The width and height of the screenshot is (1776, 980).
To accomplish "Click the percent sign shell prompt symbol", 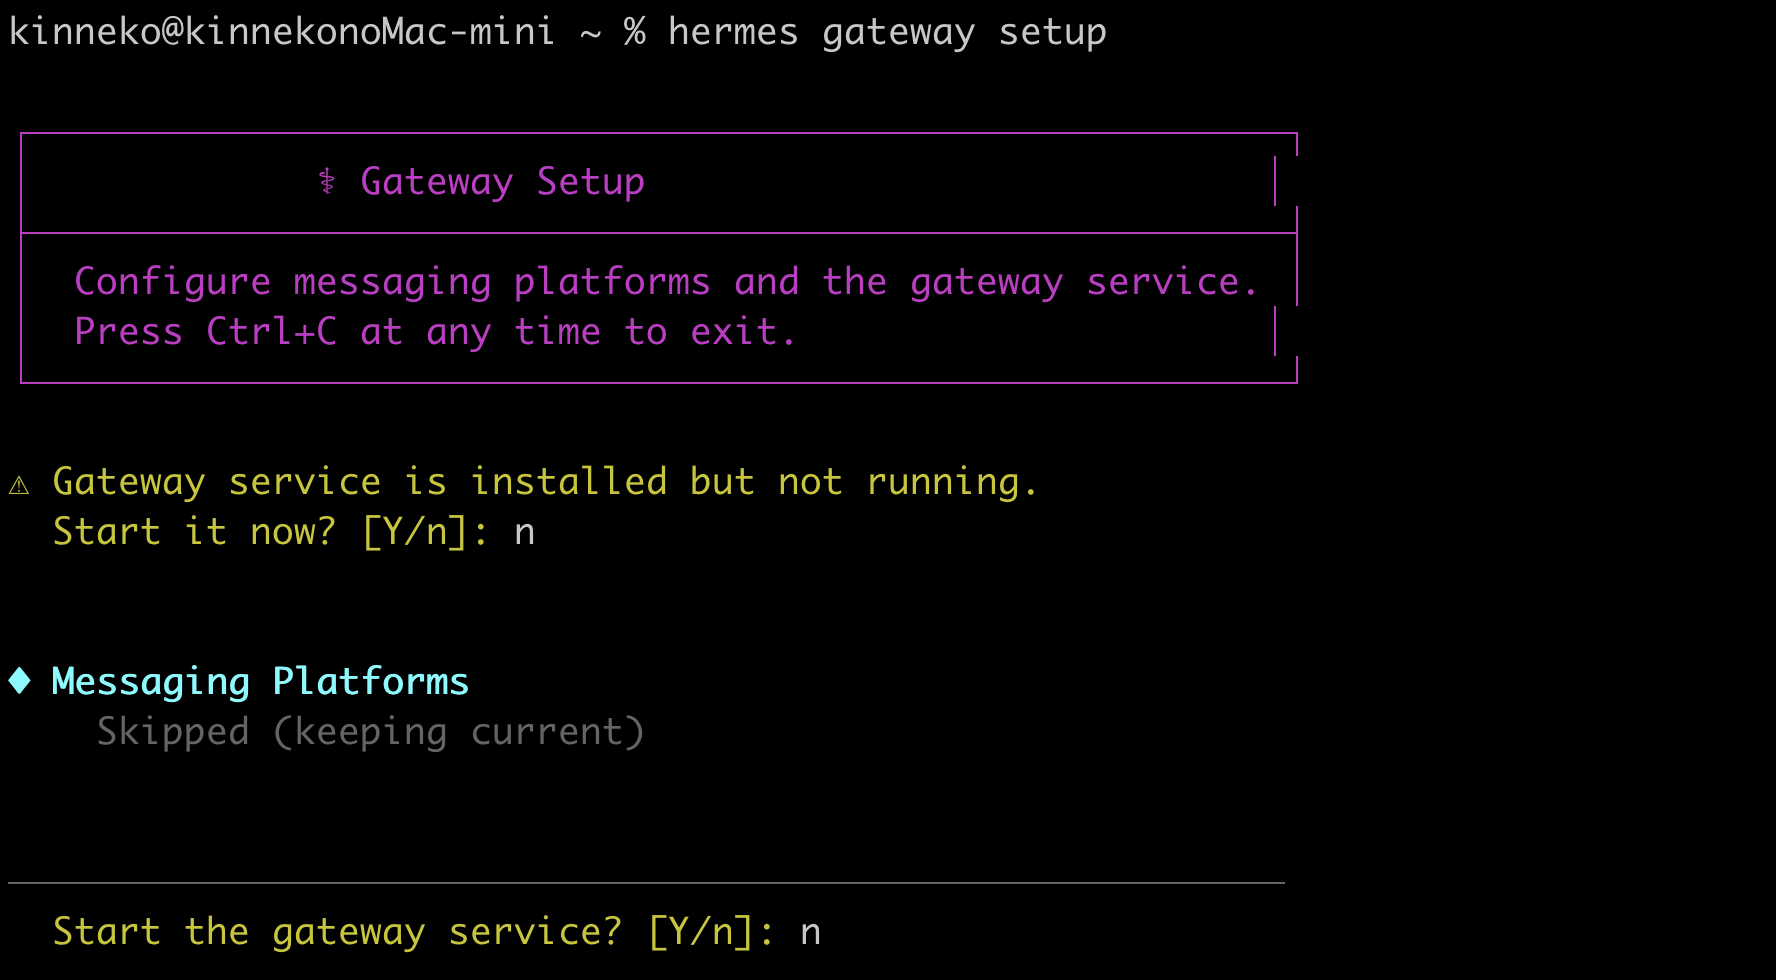I will click(634, 32).
